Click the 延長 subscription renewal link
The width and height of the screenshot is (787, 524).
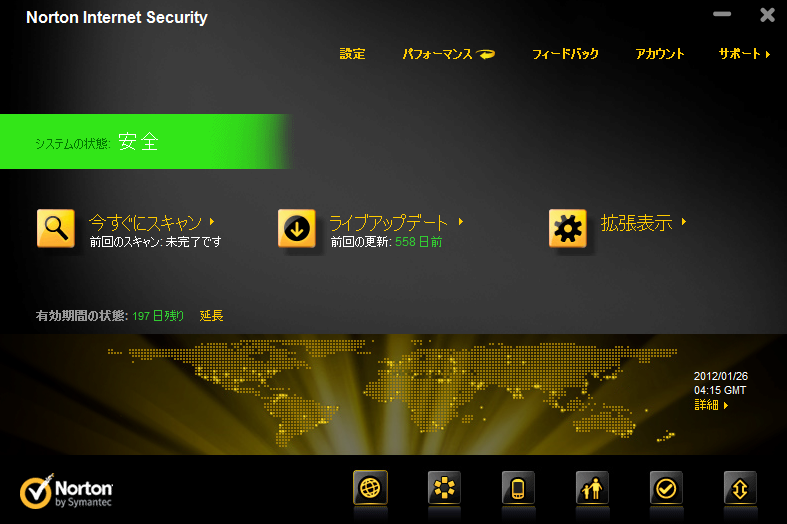[211, 316]
